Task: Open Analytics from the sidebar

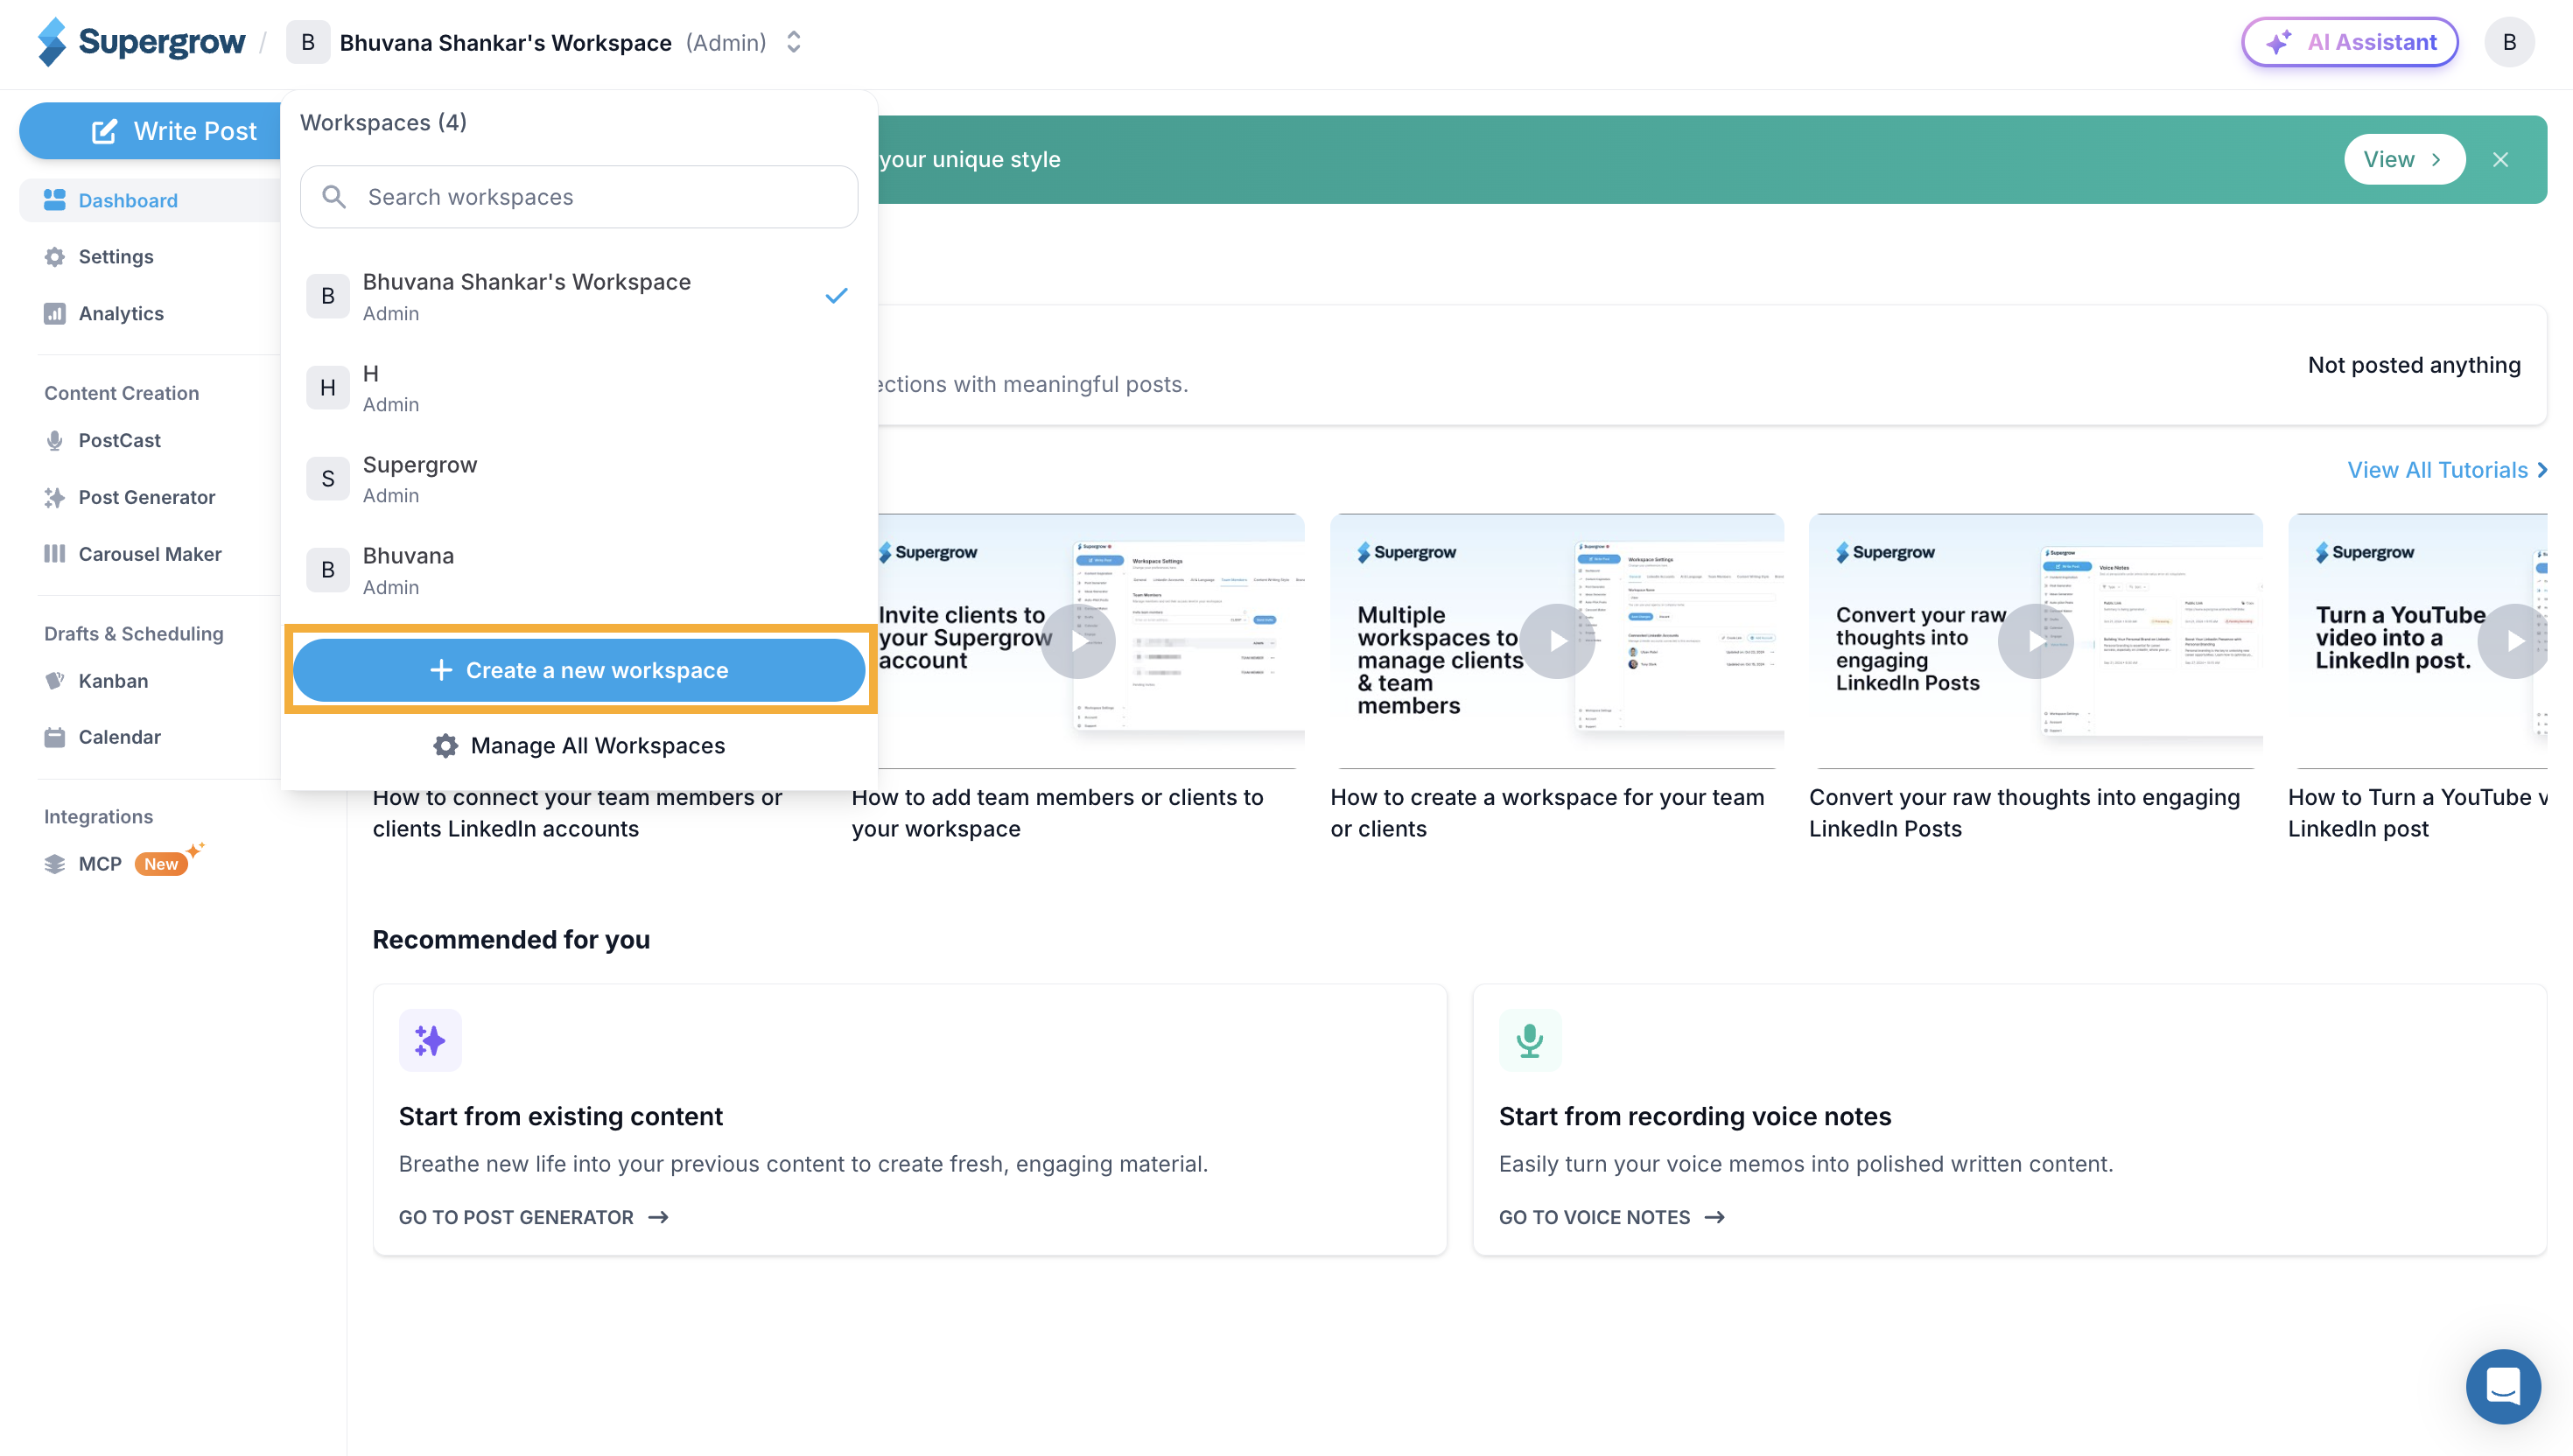Action: pyautogui.click(x=103, y=313)
